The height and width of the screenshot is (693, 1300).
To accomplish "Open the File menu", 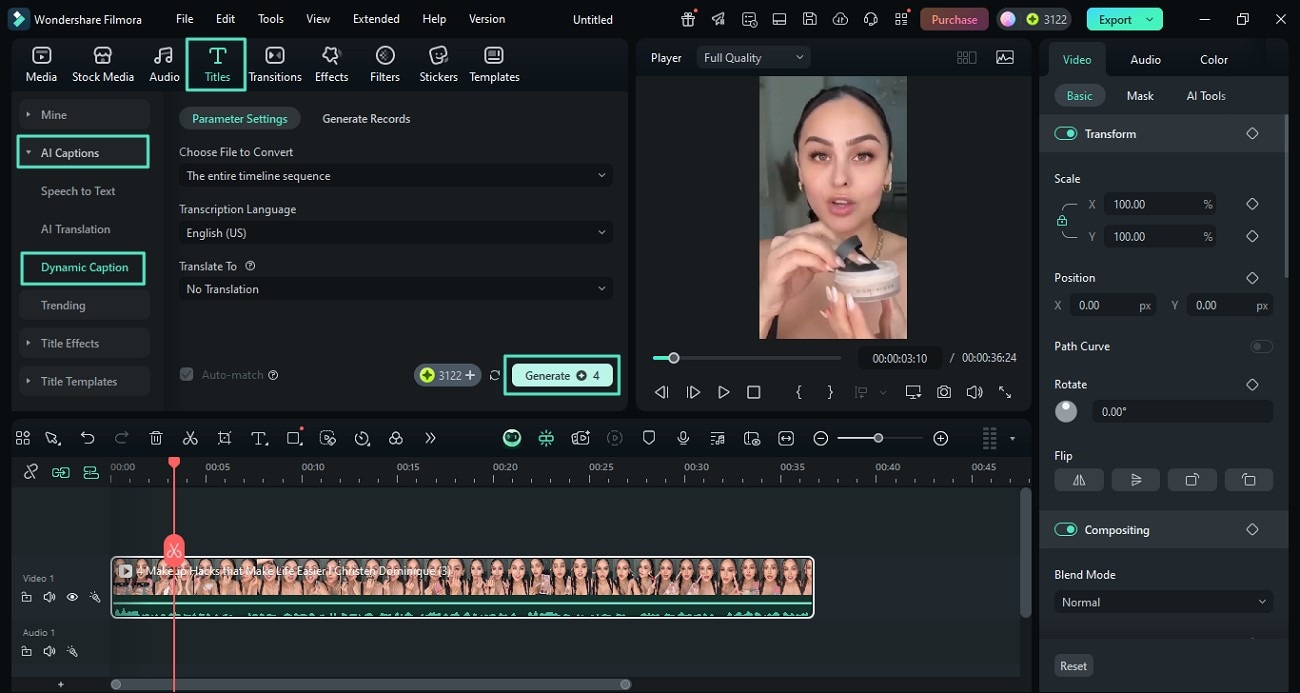I will pyautogui.click(x=185, y=19).
